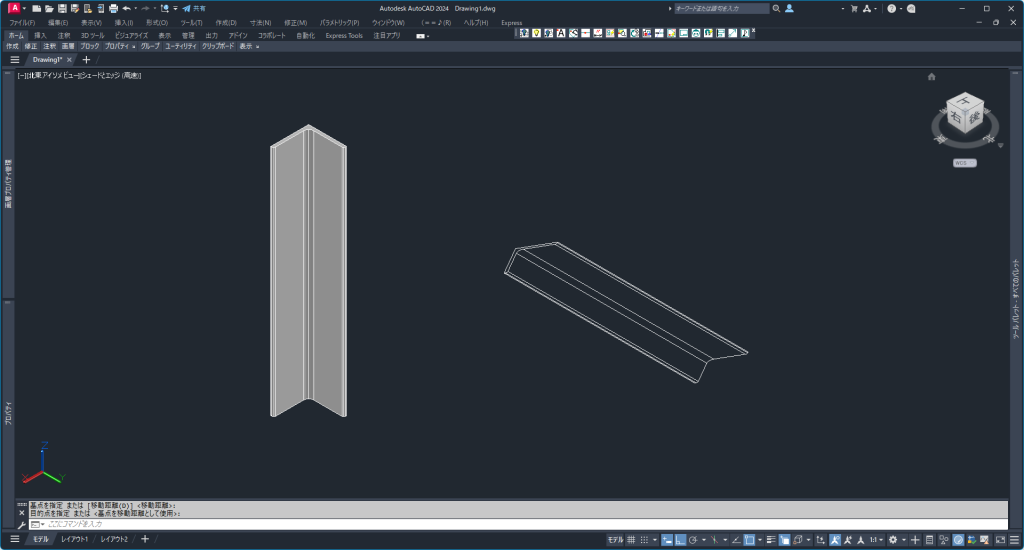Screen dimensions: 1024x550
Task: Toggle the drawing grid display
Action: tap(631, 540)
